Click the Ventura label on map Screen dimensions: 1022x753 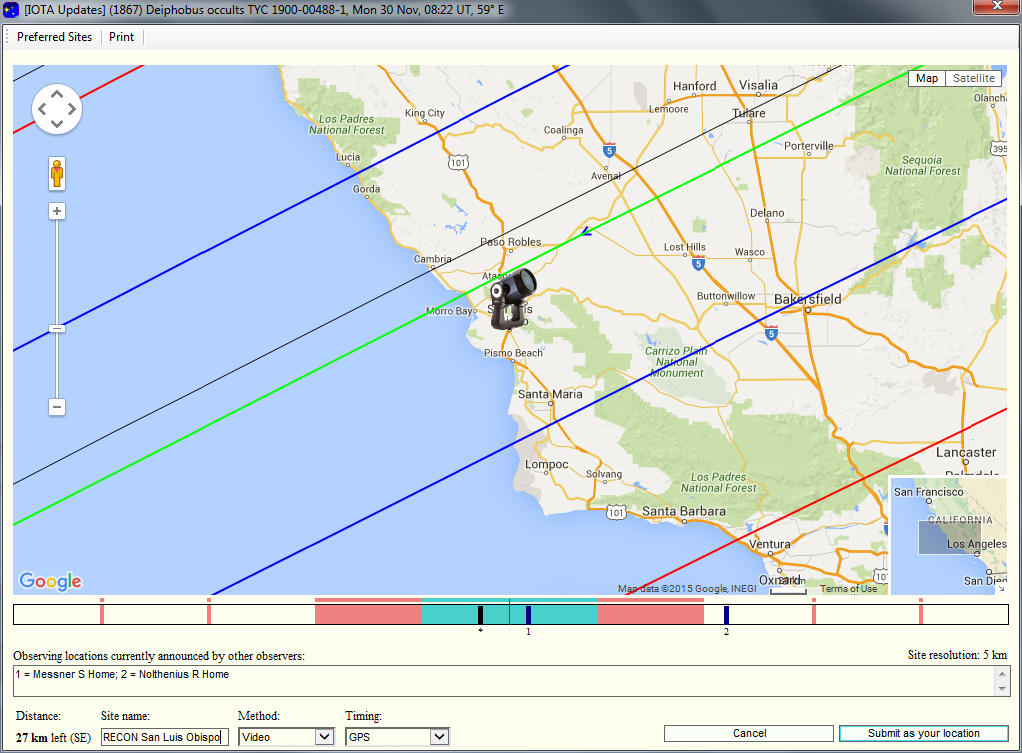pos(769,544)
